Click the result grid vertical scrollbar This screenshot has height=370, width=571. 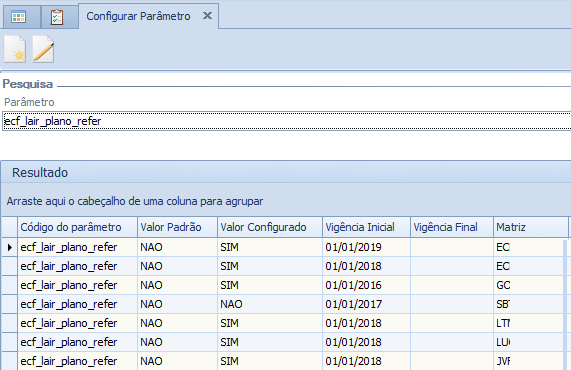point(565,304)
